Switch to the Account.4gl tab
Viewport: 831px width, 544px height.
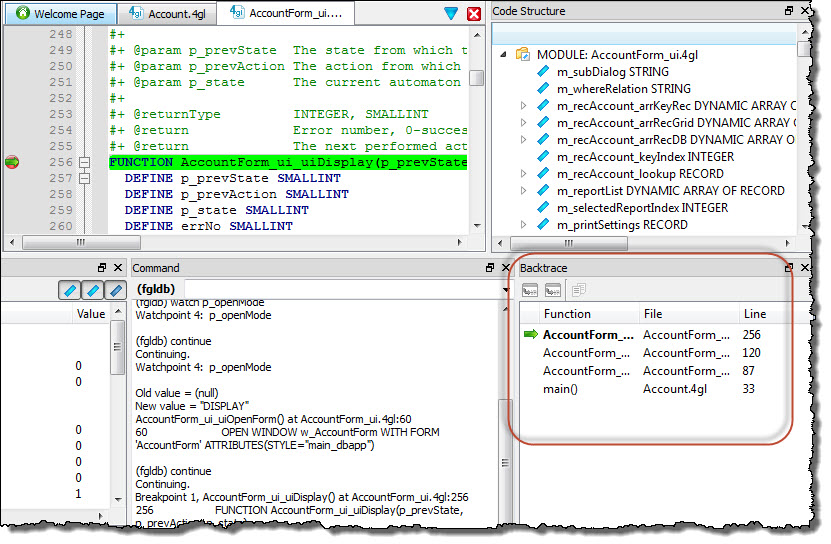coord(172,14)
